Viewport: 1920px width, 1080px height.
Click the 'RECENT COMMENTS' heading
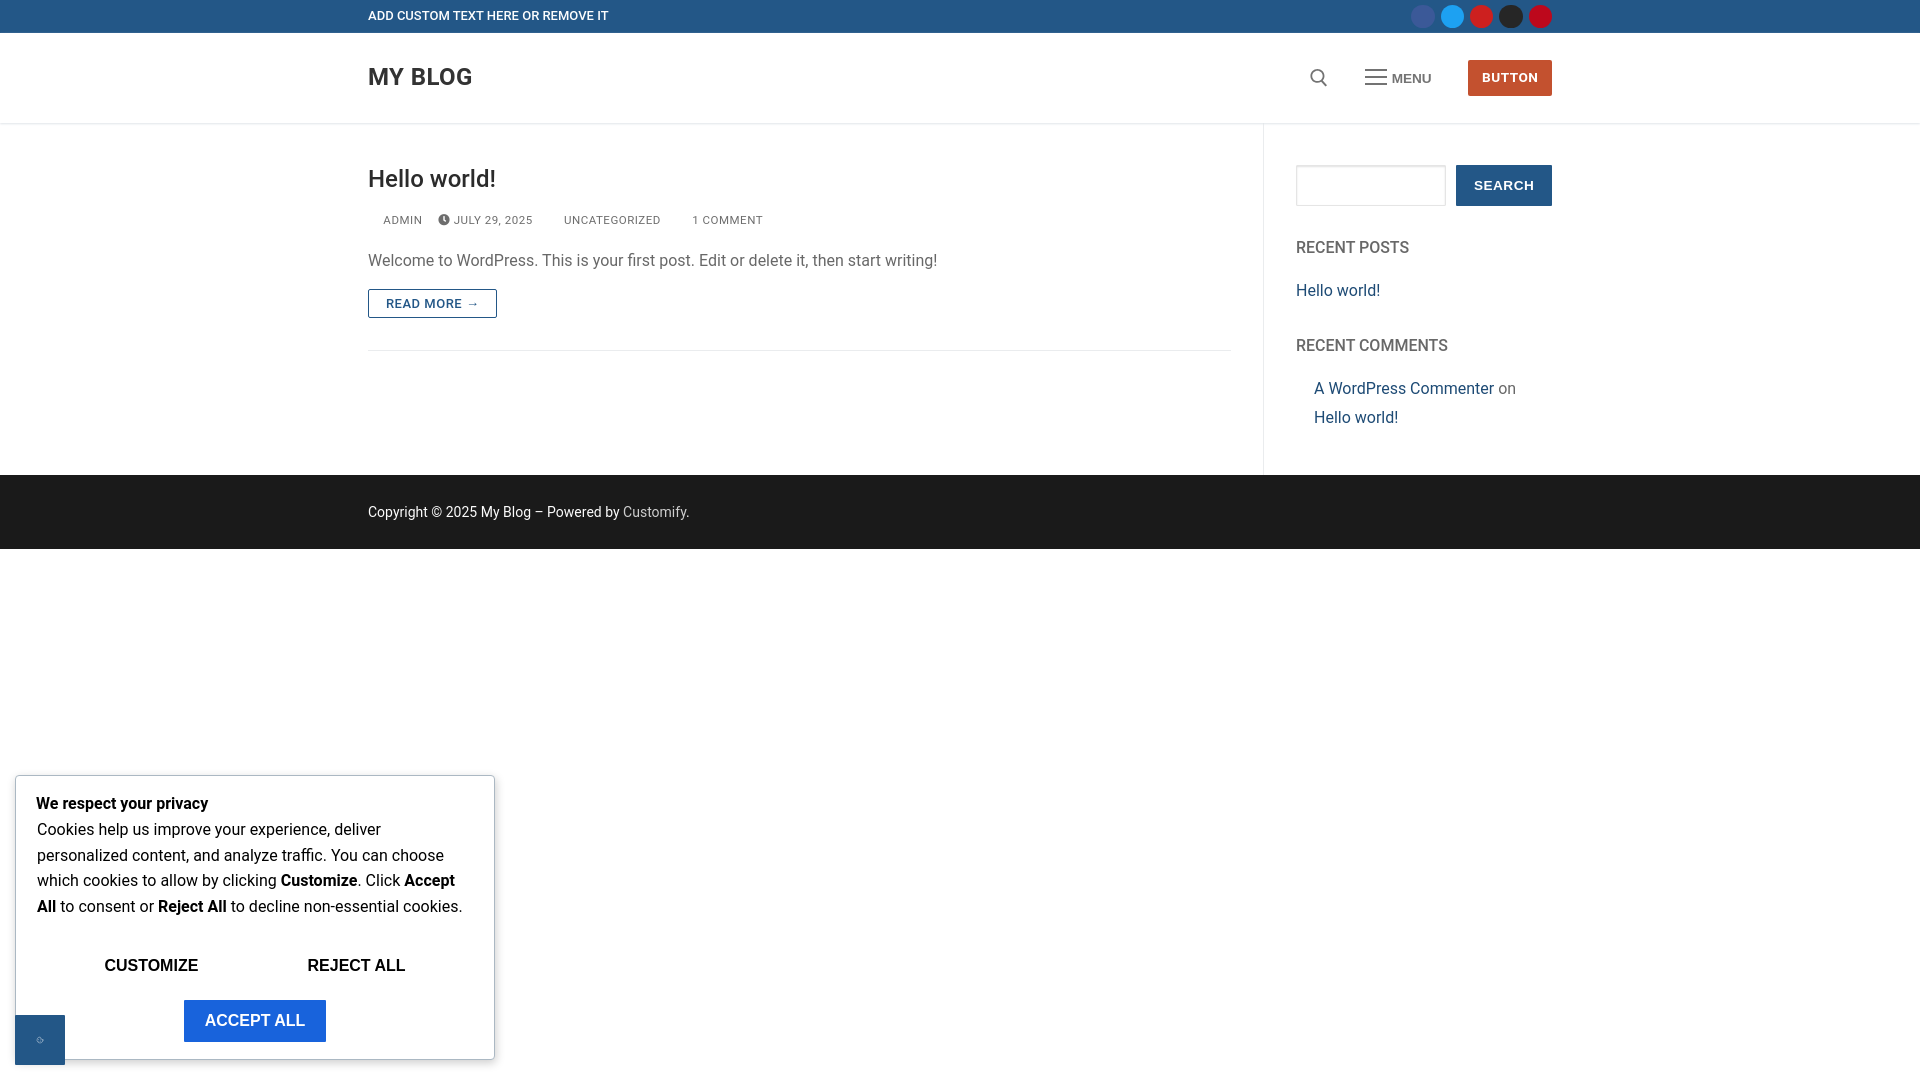coord(1372,346)
